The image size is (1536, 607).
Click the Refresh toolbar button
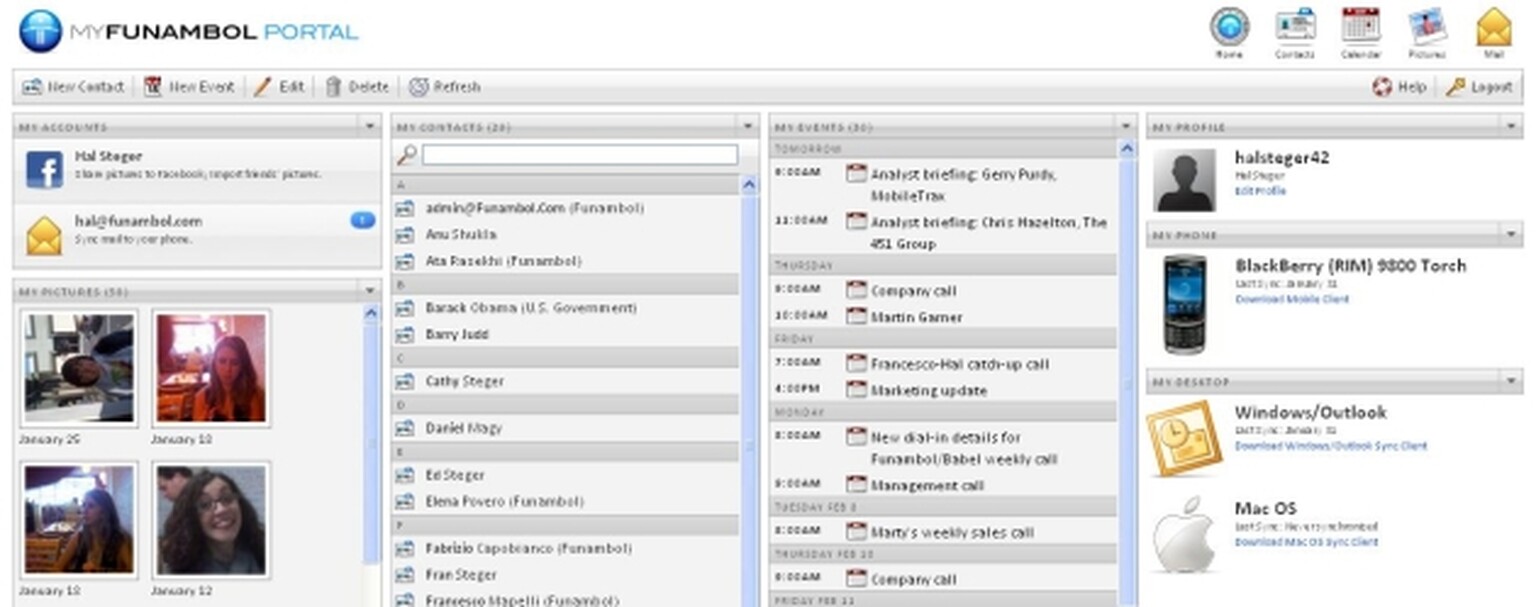tap(445, 87)
